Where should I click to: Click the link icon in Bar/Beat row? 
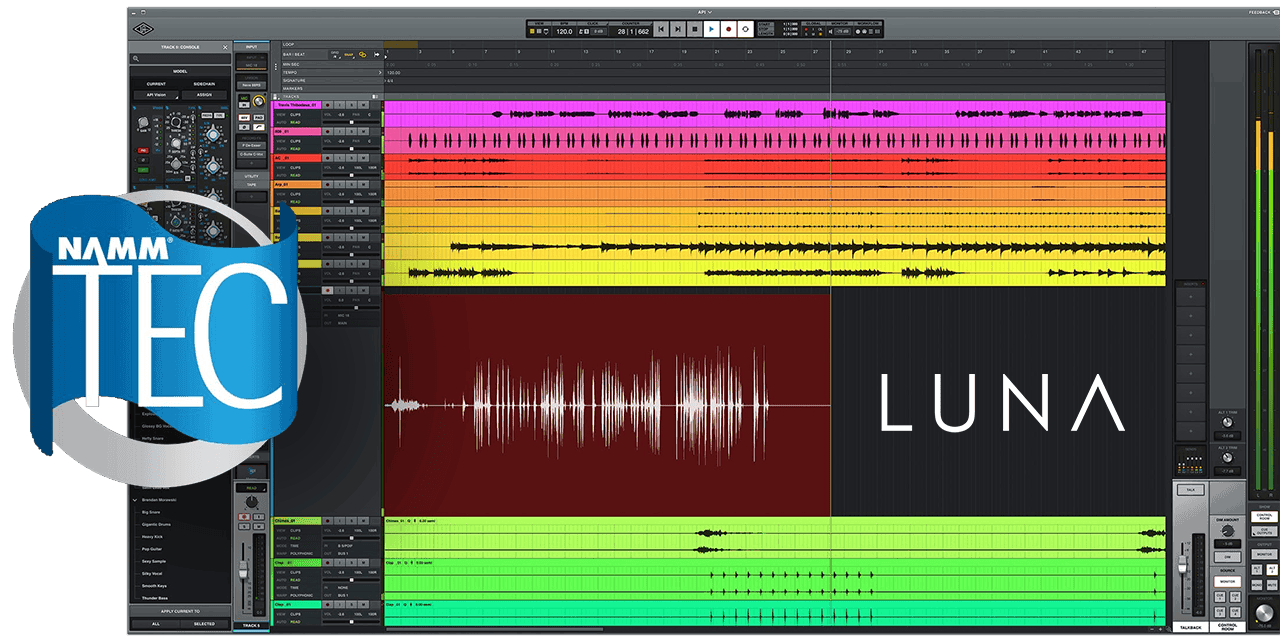tap(362, 54)
